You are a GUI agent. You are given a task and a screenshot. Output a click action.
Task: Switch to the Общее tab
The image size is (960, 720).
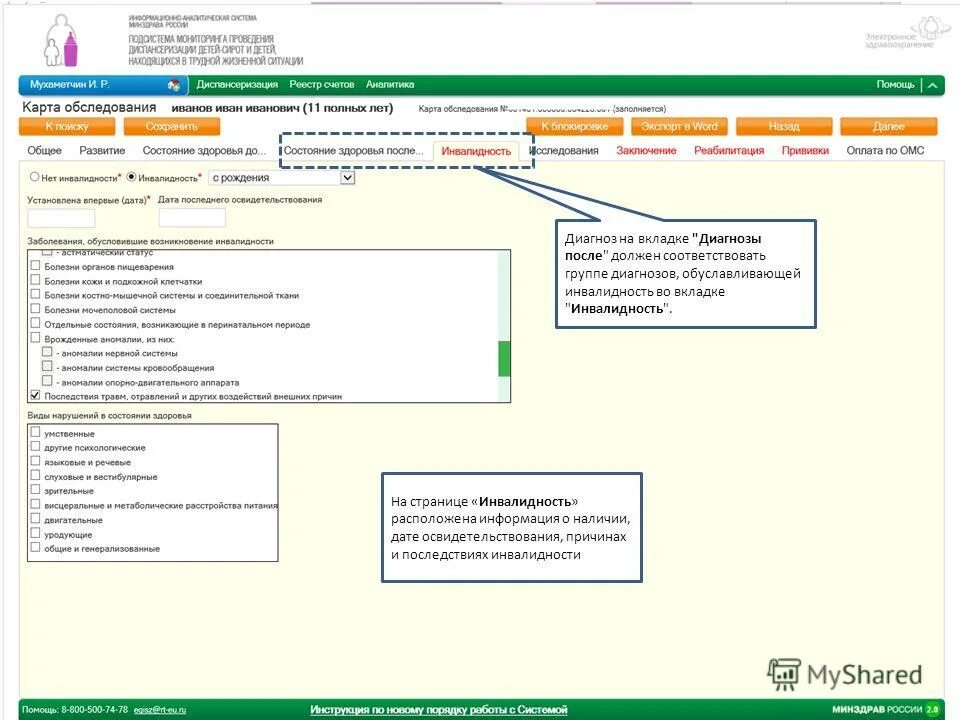(x=44, y=151)
